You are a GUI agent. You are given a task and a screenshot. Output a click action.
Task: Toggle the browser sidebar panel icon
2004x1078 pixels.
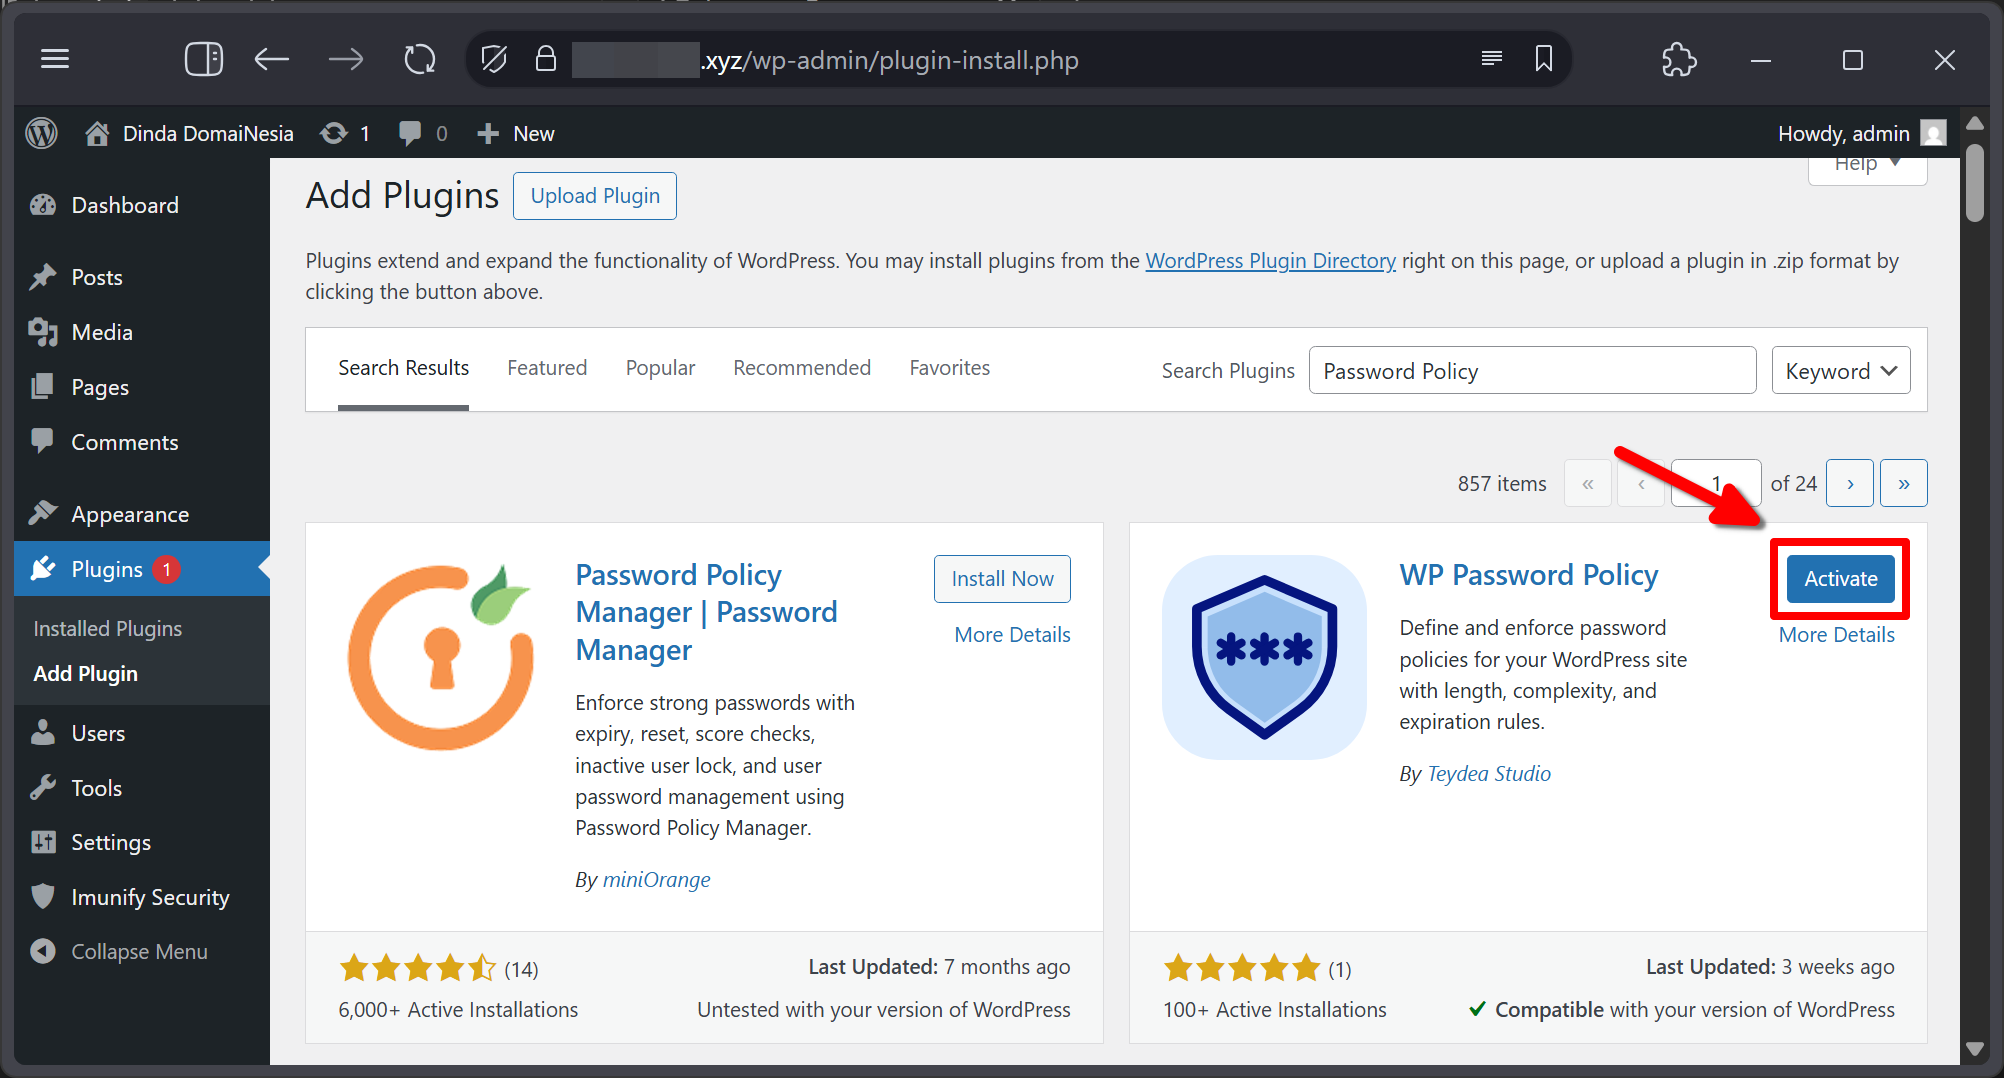pos(204,59)
